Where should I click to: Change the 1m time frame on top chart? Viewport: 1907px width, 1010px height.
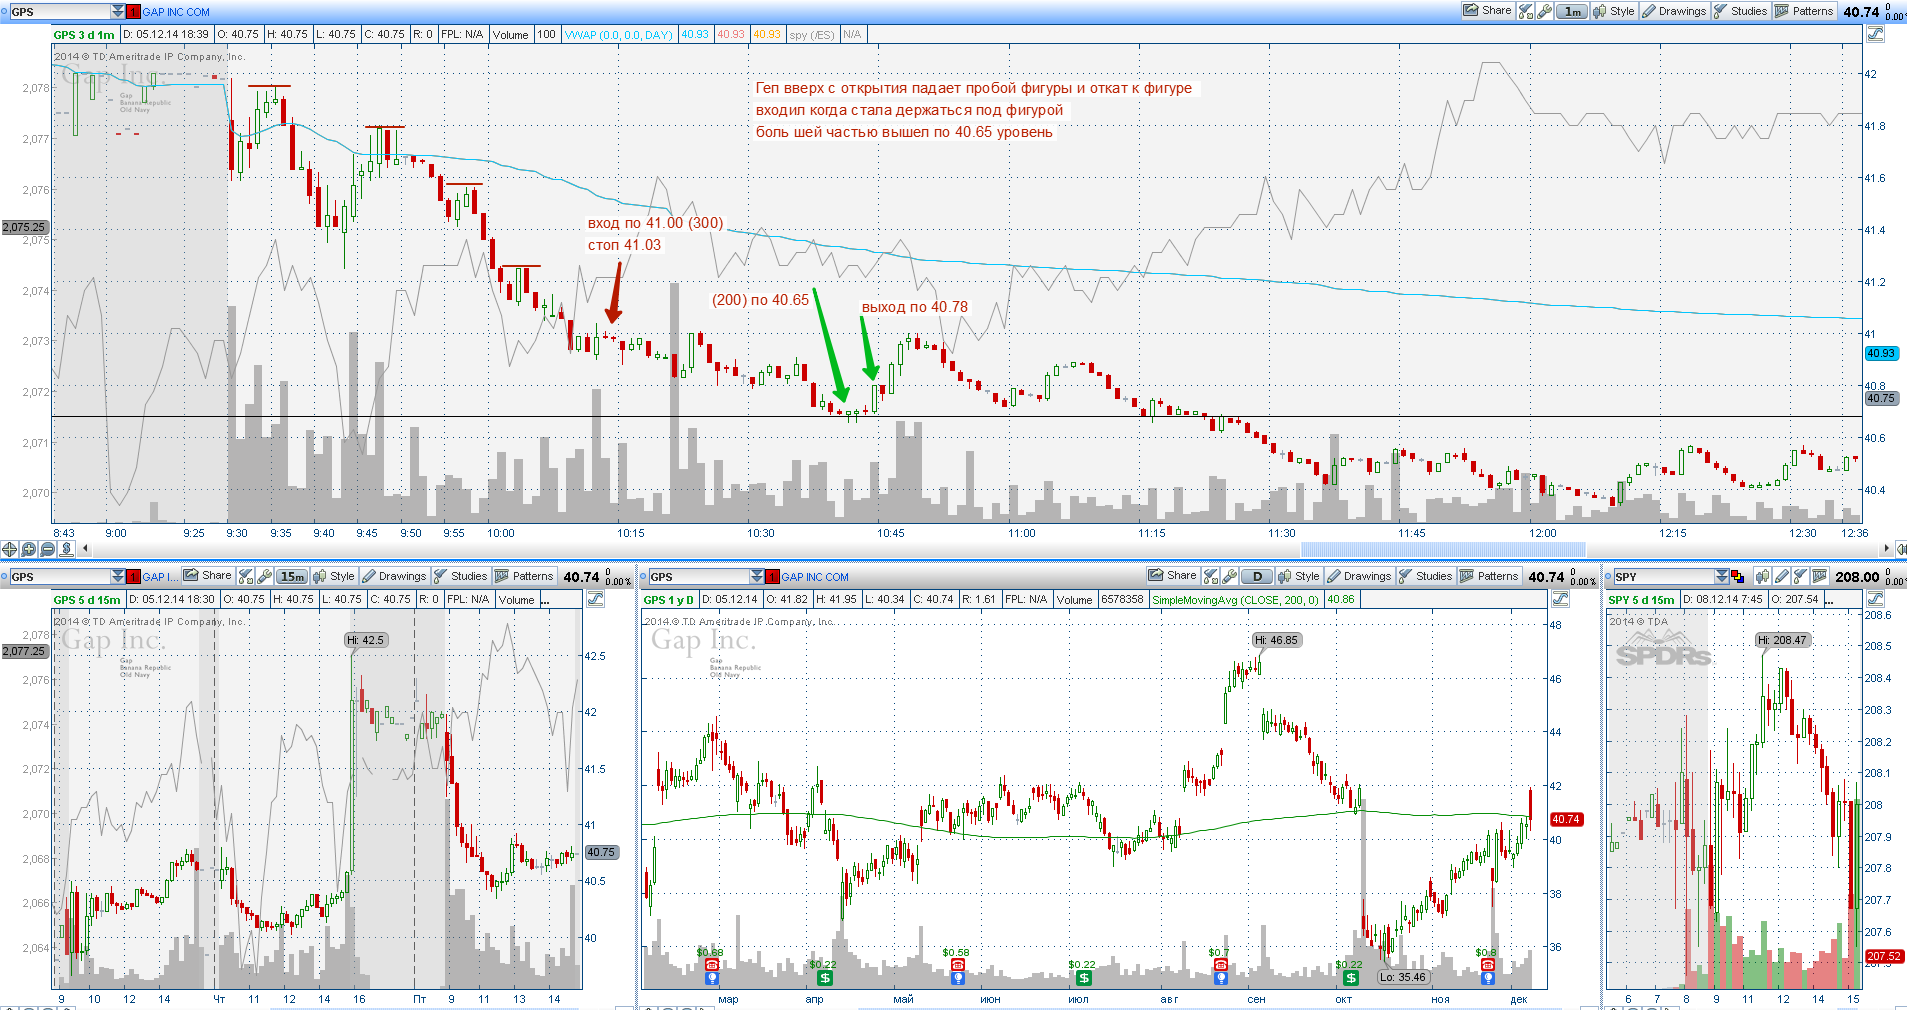(x=1572, y=12)
